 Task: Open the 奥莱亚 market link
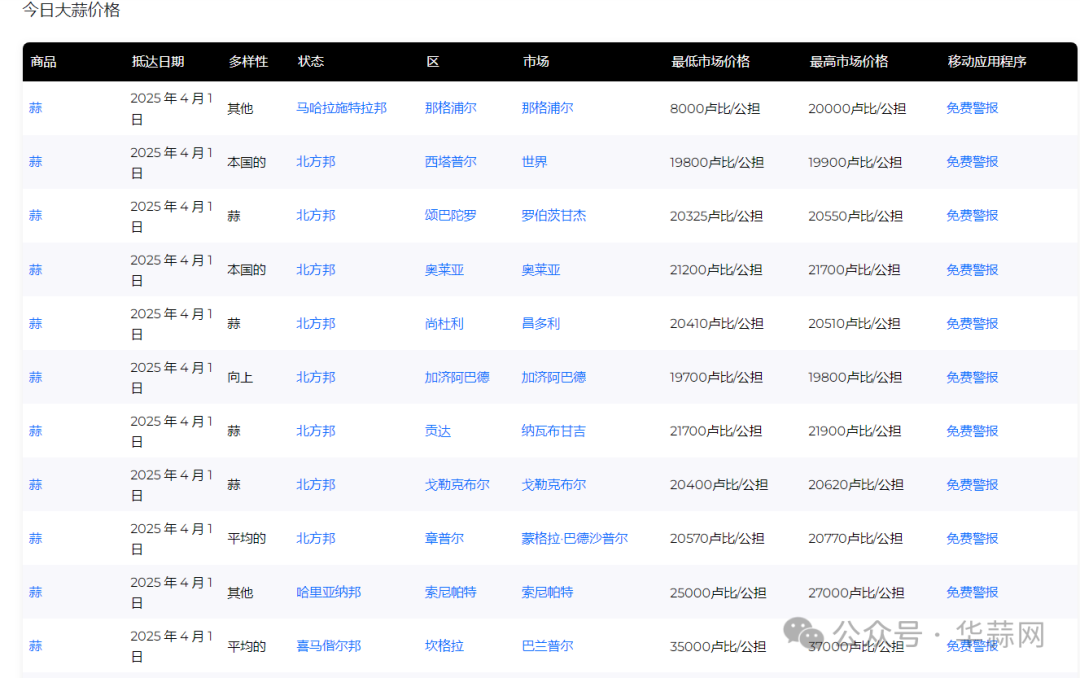[x=541, y=269]
